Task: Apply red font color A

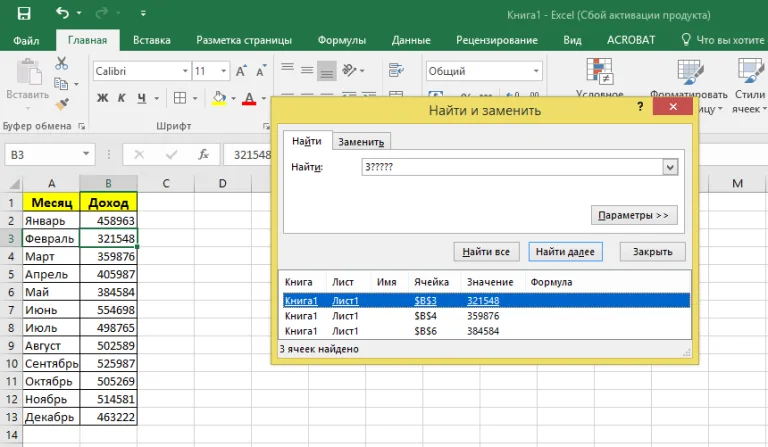Action: point(249,98)
